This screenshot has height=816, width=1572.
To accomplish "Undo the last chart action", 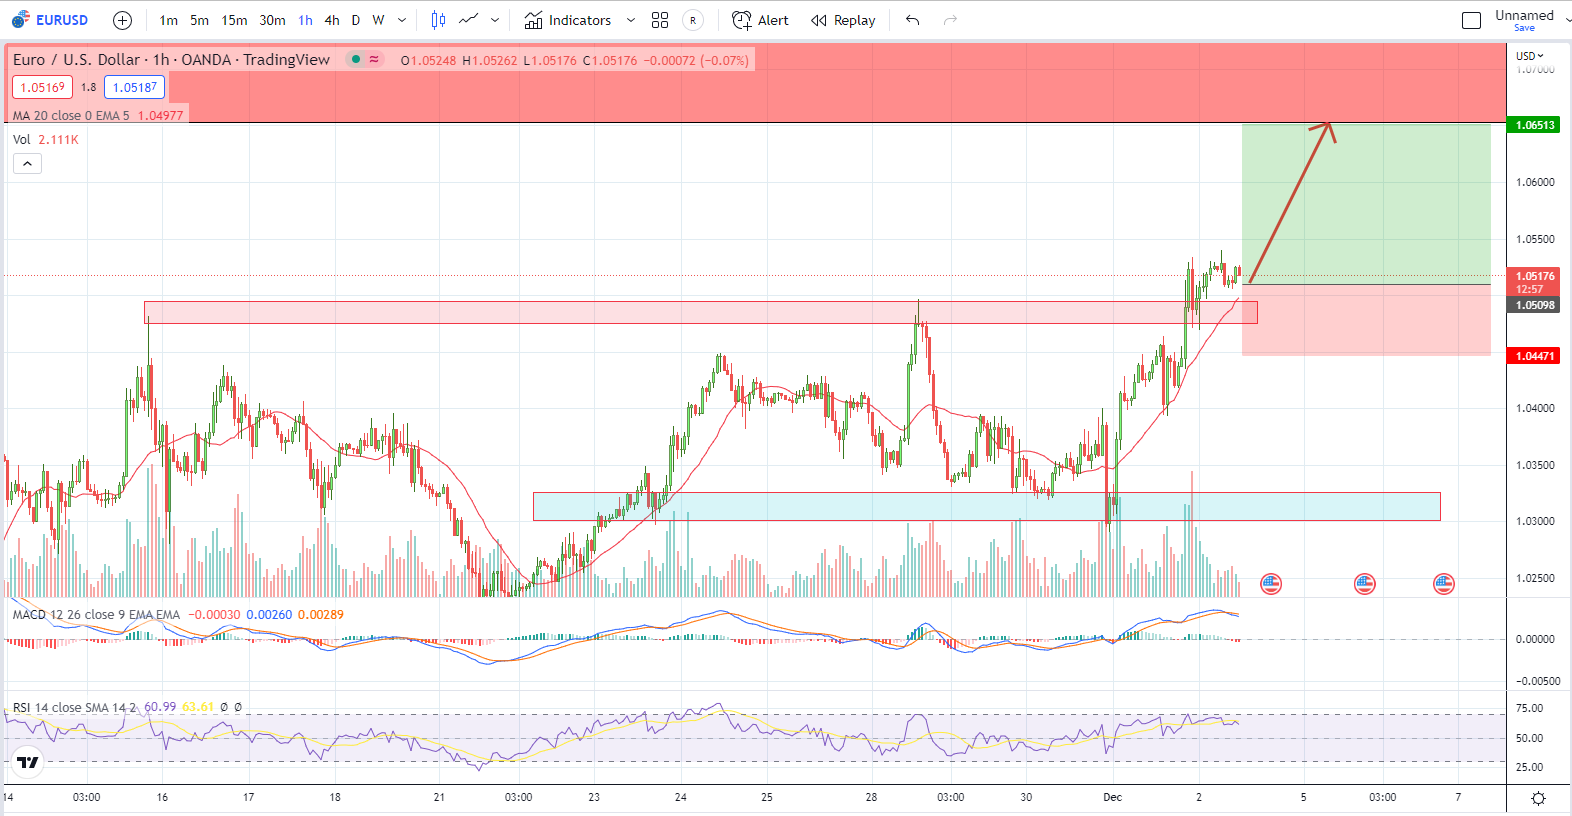I will [x=912, y=20].
